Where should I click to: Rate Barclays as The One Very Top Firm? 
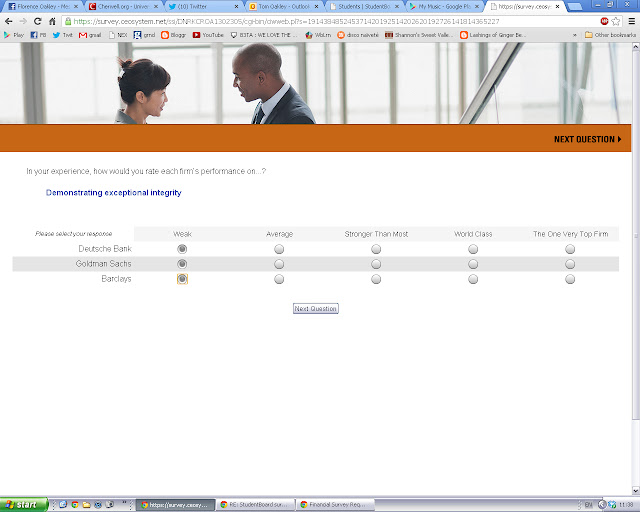[570, 279]
